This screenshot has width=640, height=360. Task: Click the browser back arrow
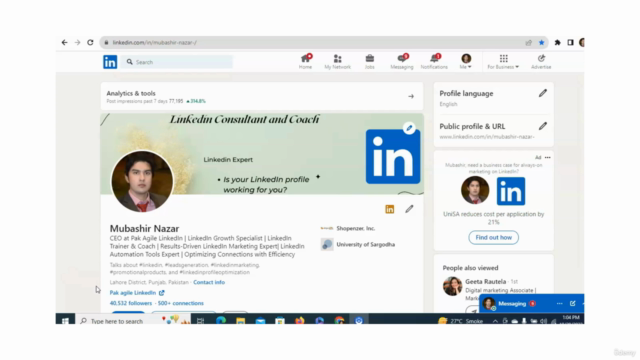tap(64, 42)
